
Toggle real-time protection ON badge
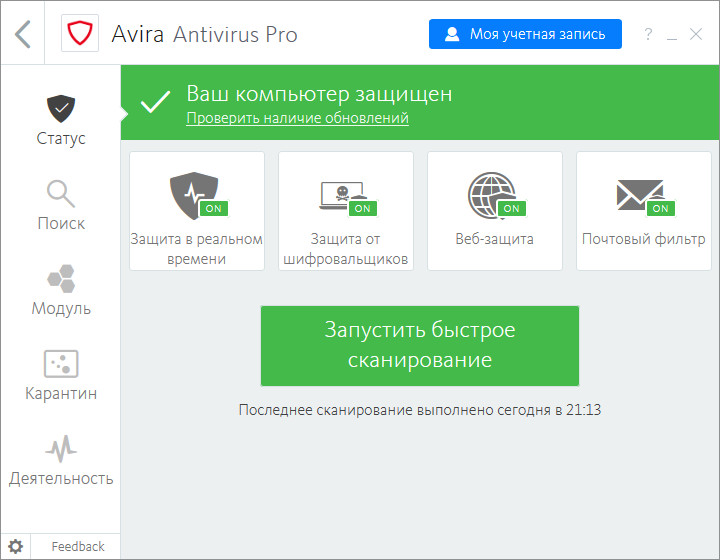point(213,208)
